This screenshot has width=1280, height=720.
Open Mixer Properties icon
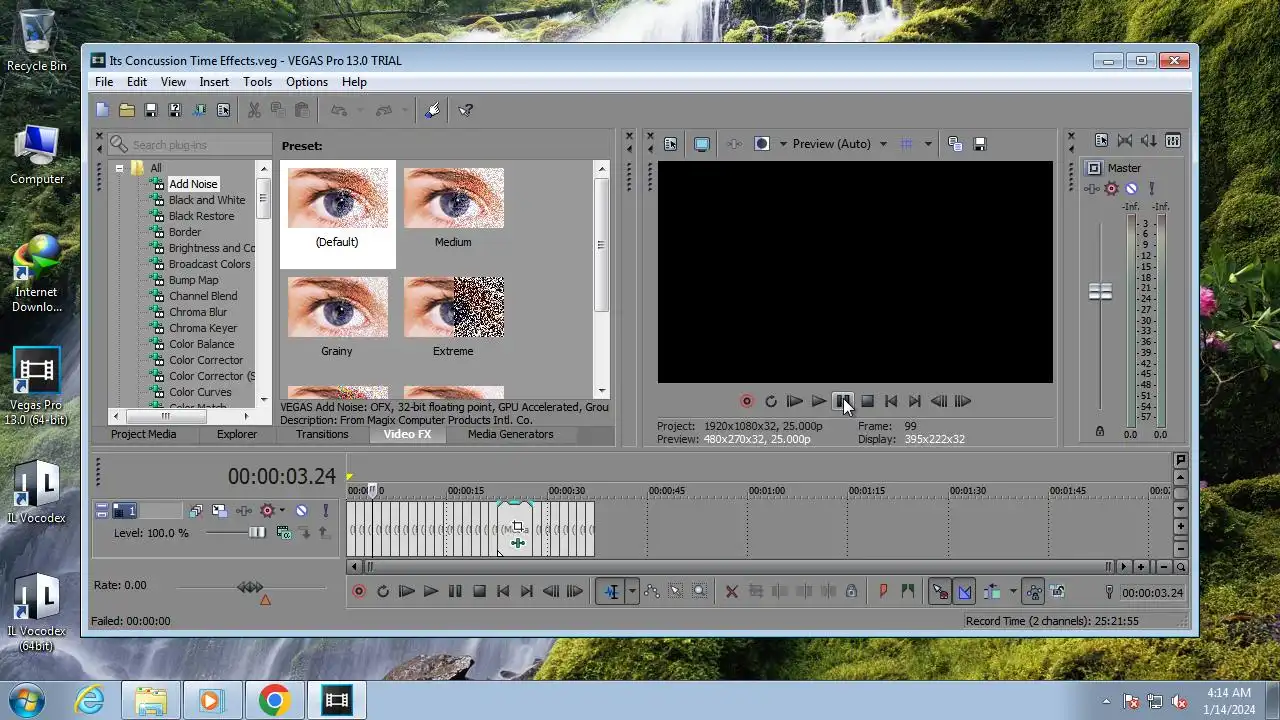[1101, 141]
